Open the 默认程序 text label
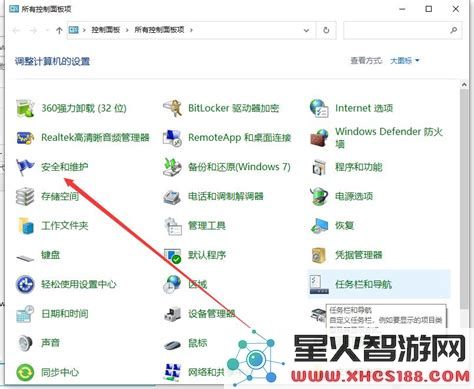 coord(207,255)
